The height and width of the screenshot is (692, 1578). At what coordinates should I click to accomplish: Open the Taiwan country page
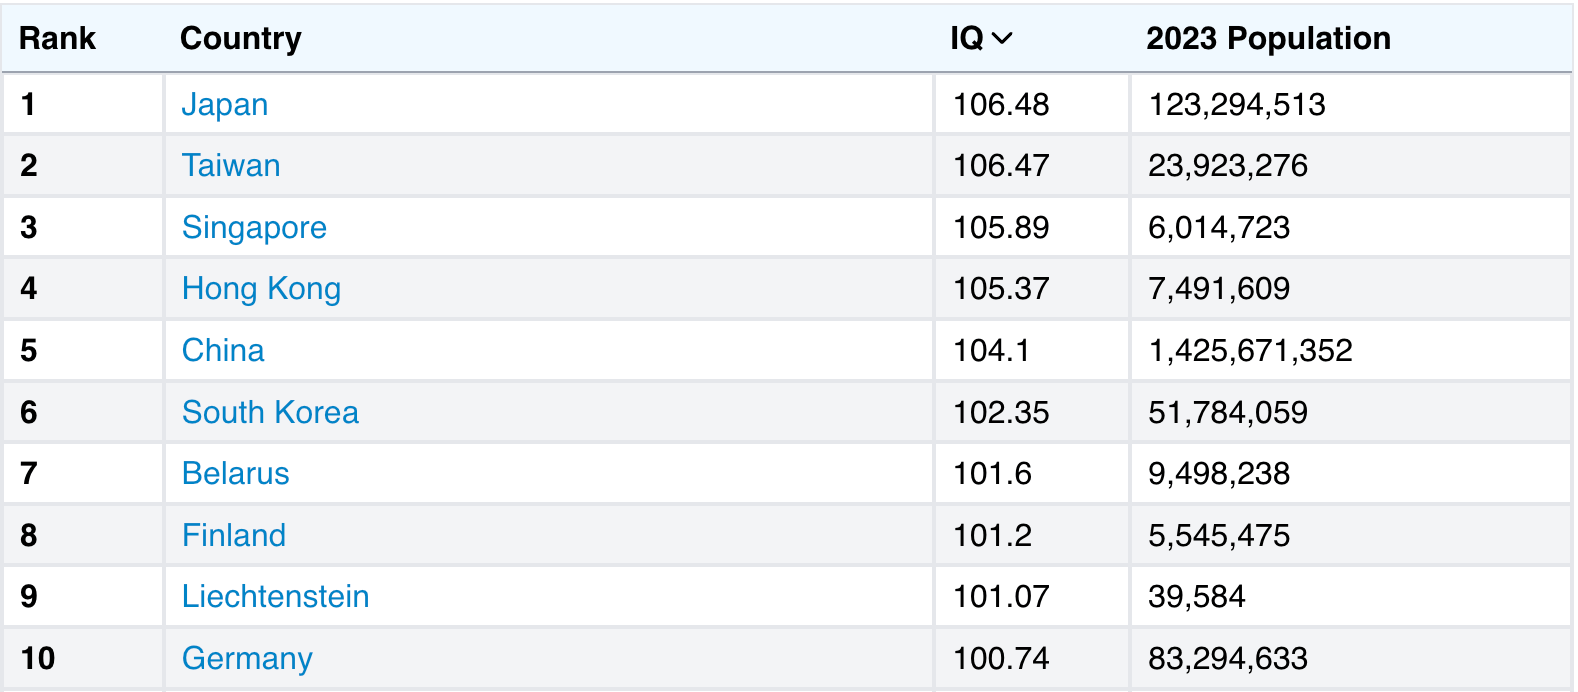tap(231, 166)
